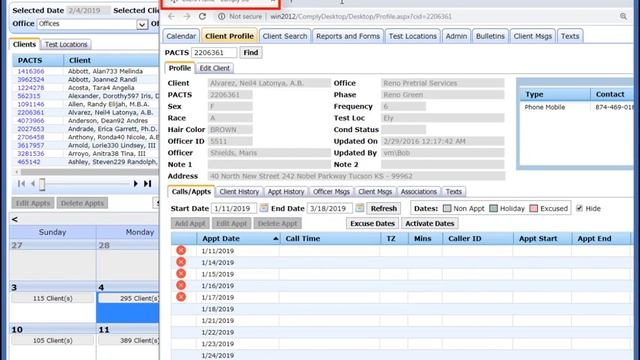Open the Test Locations main tab
Screen dimensions: 640x360
[x=413, y=36]
